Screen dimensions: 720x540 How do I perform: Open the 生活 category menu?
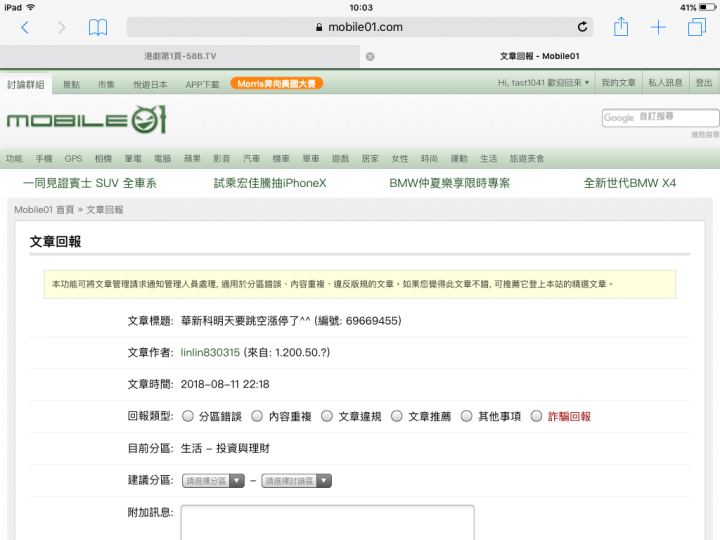point(489,158)
